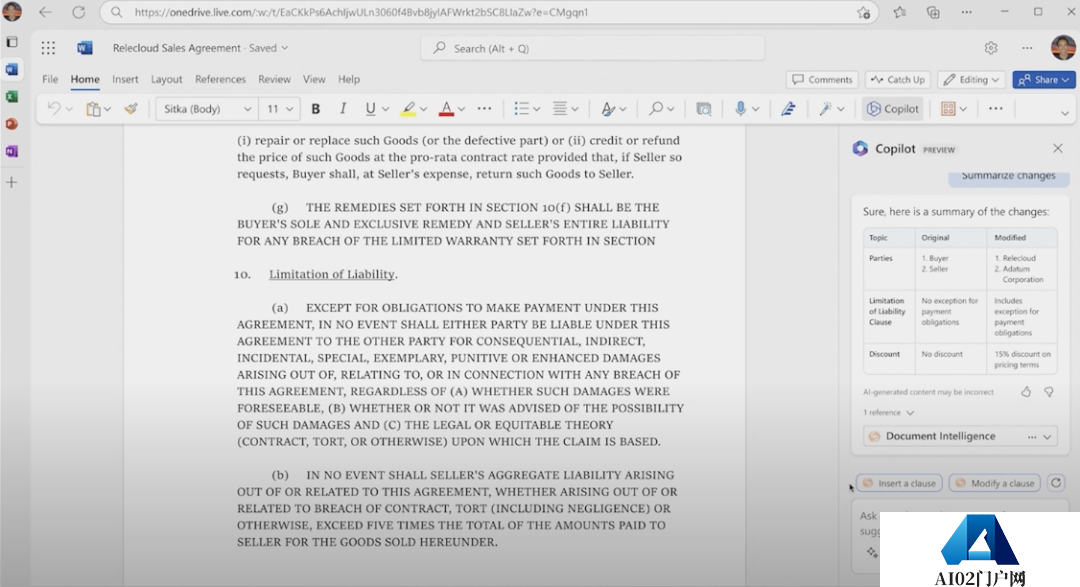This screenshot has width=1080, height=587.
Task: Open the font name dropdown Sitka (Body)
Action: click(x=207, y=109)
